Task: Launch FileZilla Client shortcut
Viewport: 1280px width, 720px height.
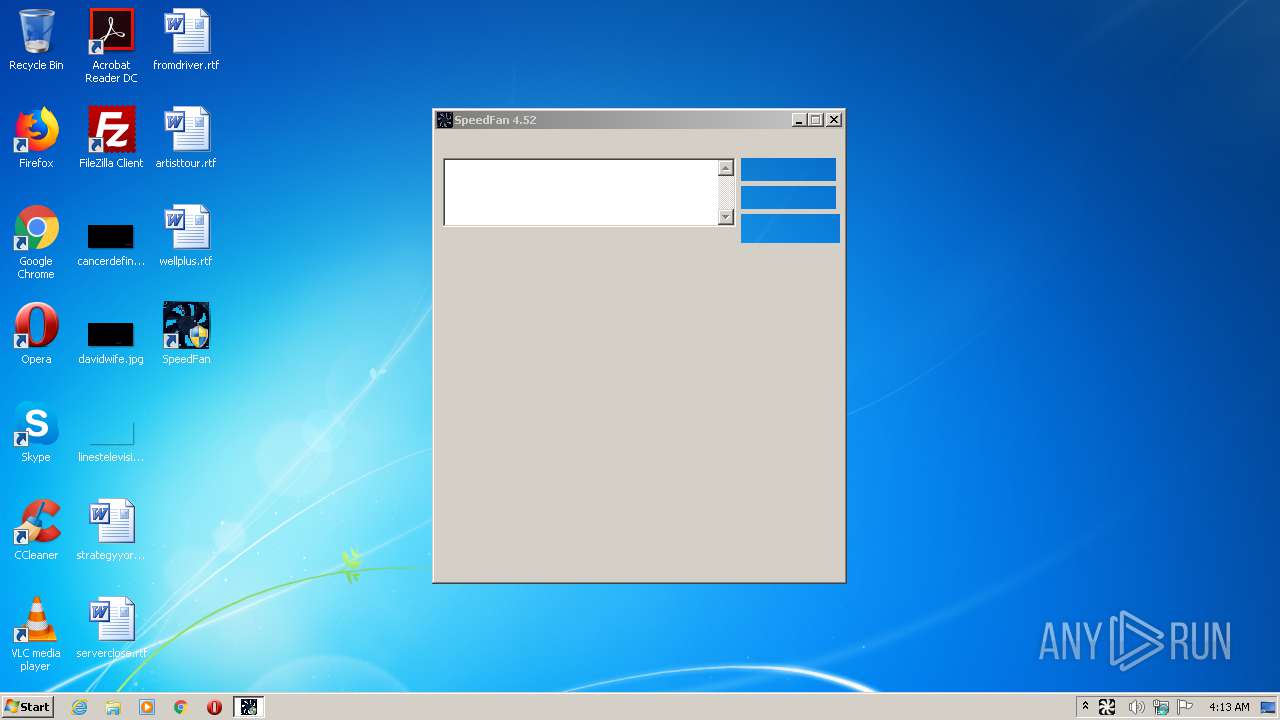Action: tap(111, 138)
